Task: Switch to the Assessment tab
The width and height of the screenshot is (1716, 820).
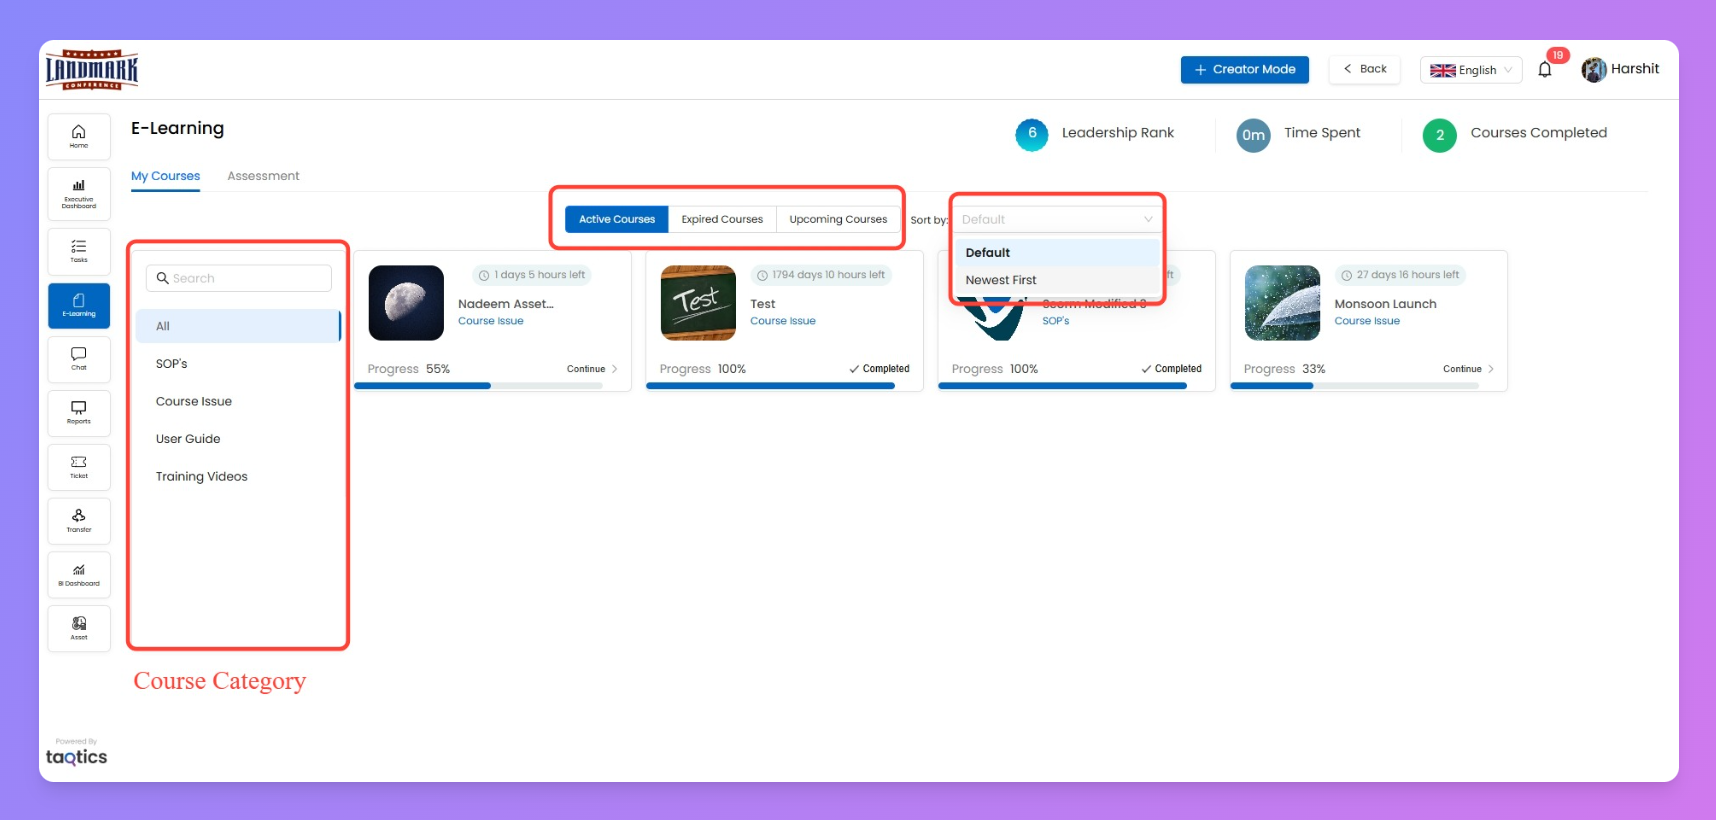Action: [263, 176]
